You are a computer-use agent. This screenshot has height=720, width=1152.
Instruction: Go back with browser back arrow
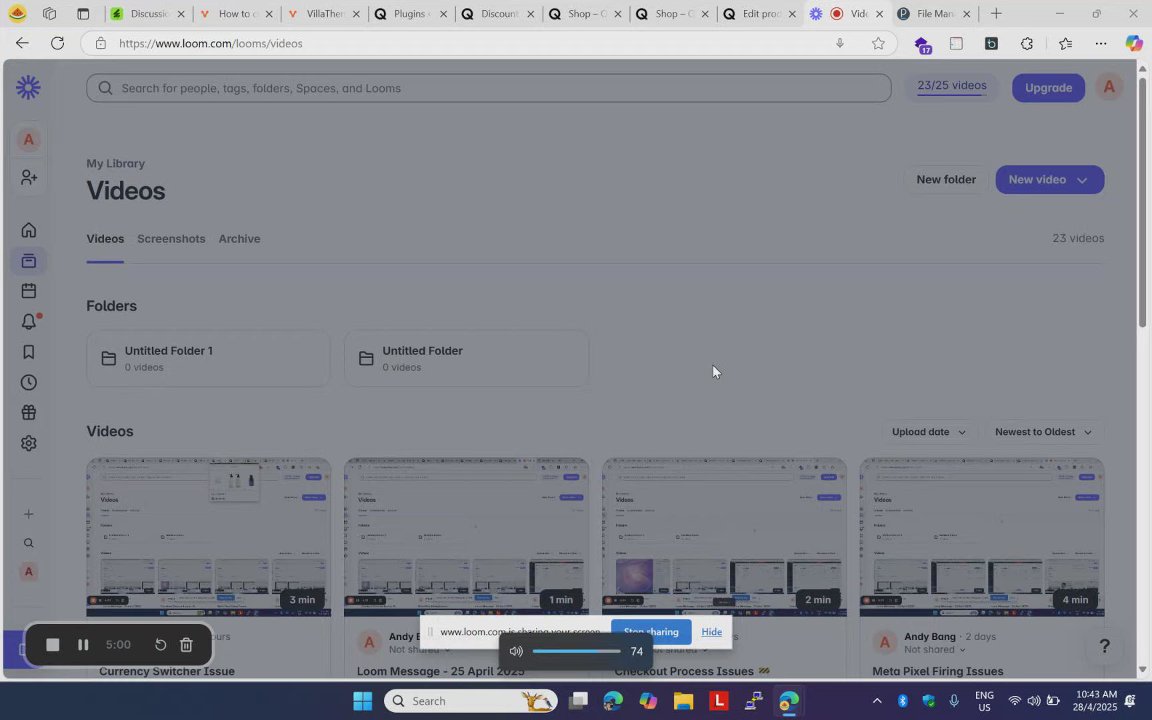(22, 43)
